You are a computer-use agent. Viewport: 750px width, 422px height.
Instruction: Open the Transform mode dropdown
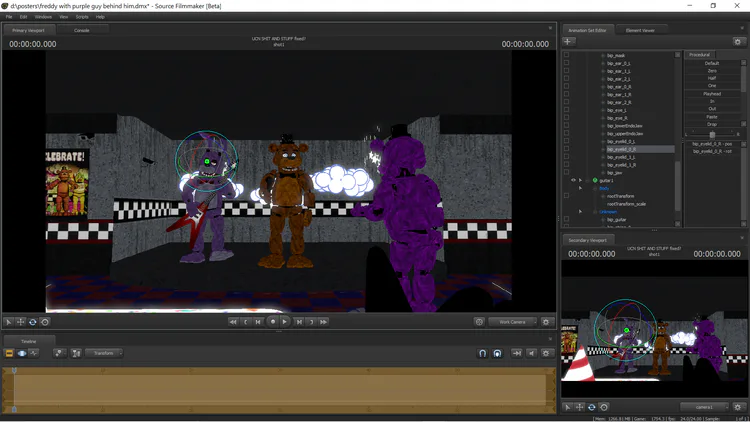coord(104,353)
